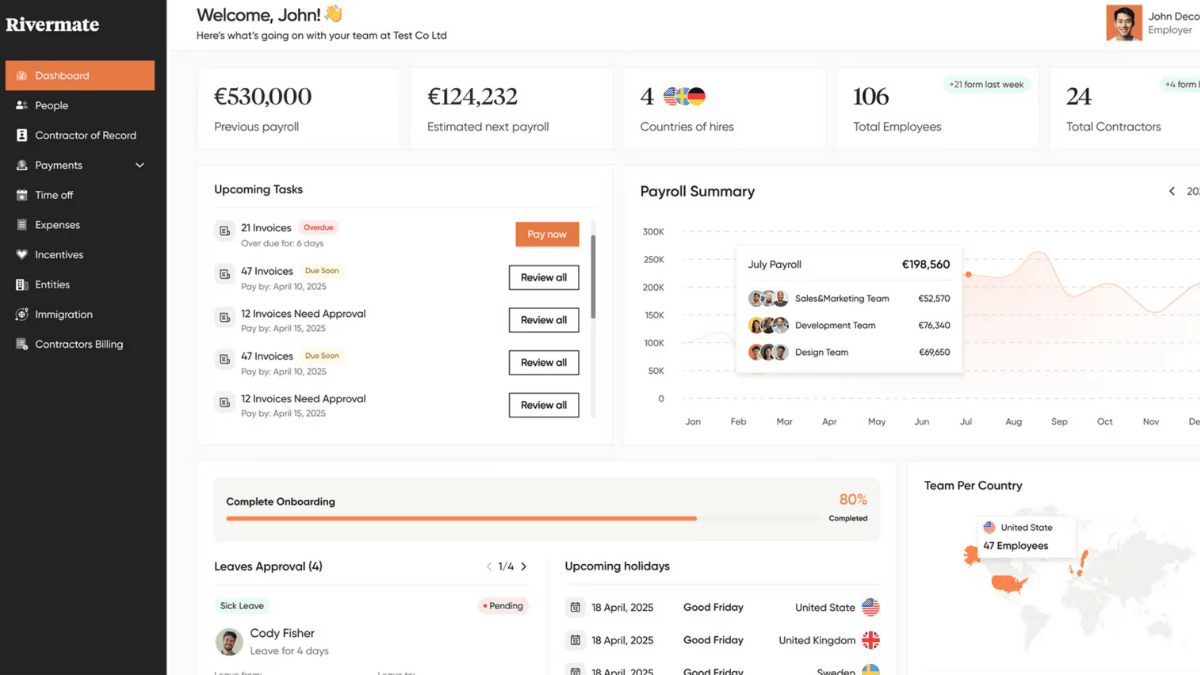
Task: Click John Deco's profile picture
Action: pyautogui.click(x=1124, y=22)
